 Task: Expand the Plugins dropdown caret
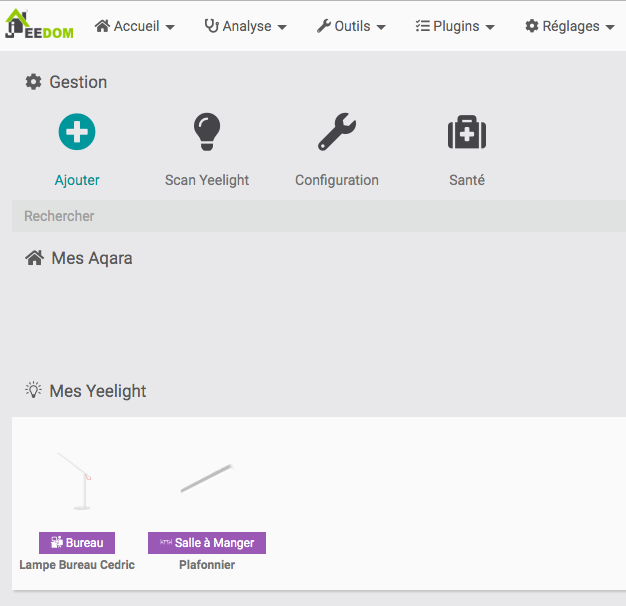pyautogui.click(x=490, y=28)
